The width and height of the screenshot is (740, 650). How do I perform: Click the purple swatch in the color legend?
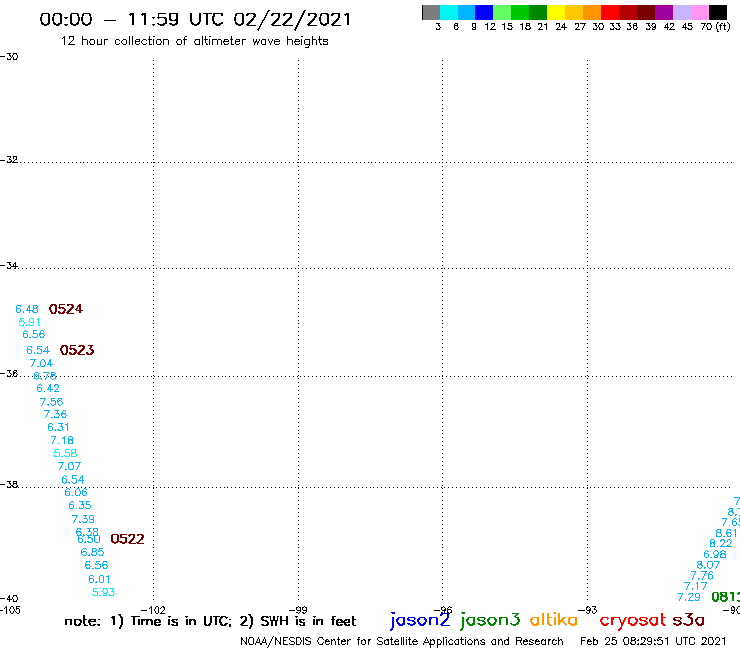click(664, 12)
